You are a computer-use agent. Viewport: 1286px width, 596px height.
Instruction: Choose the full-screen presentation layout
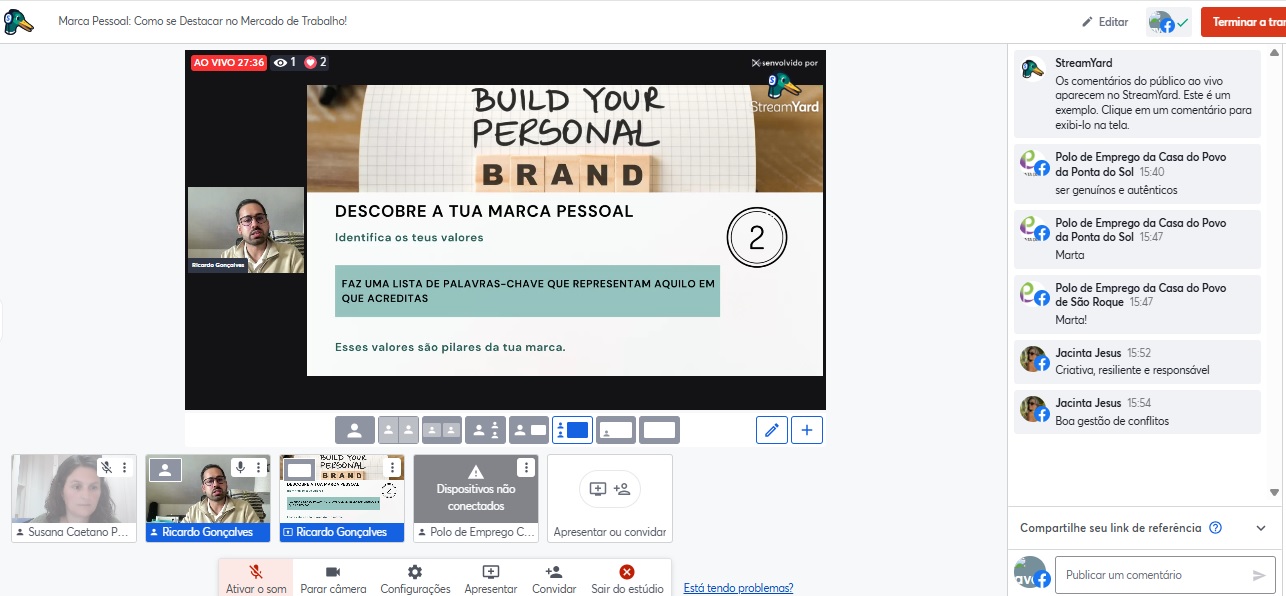658,430
